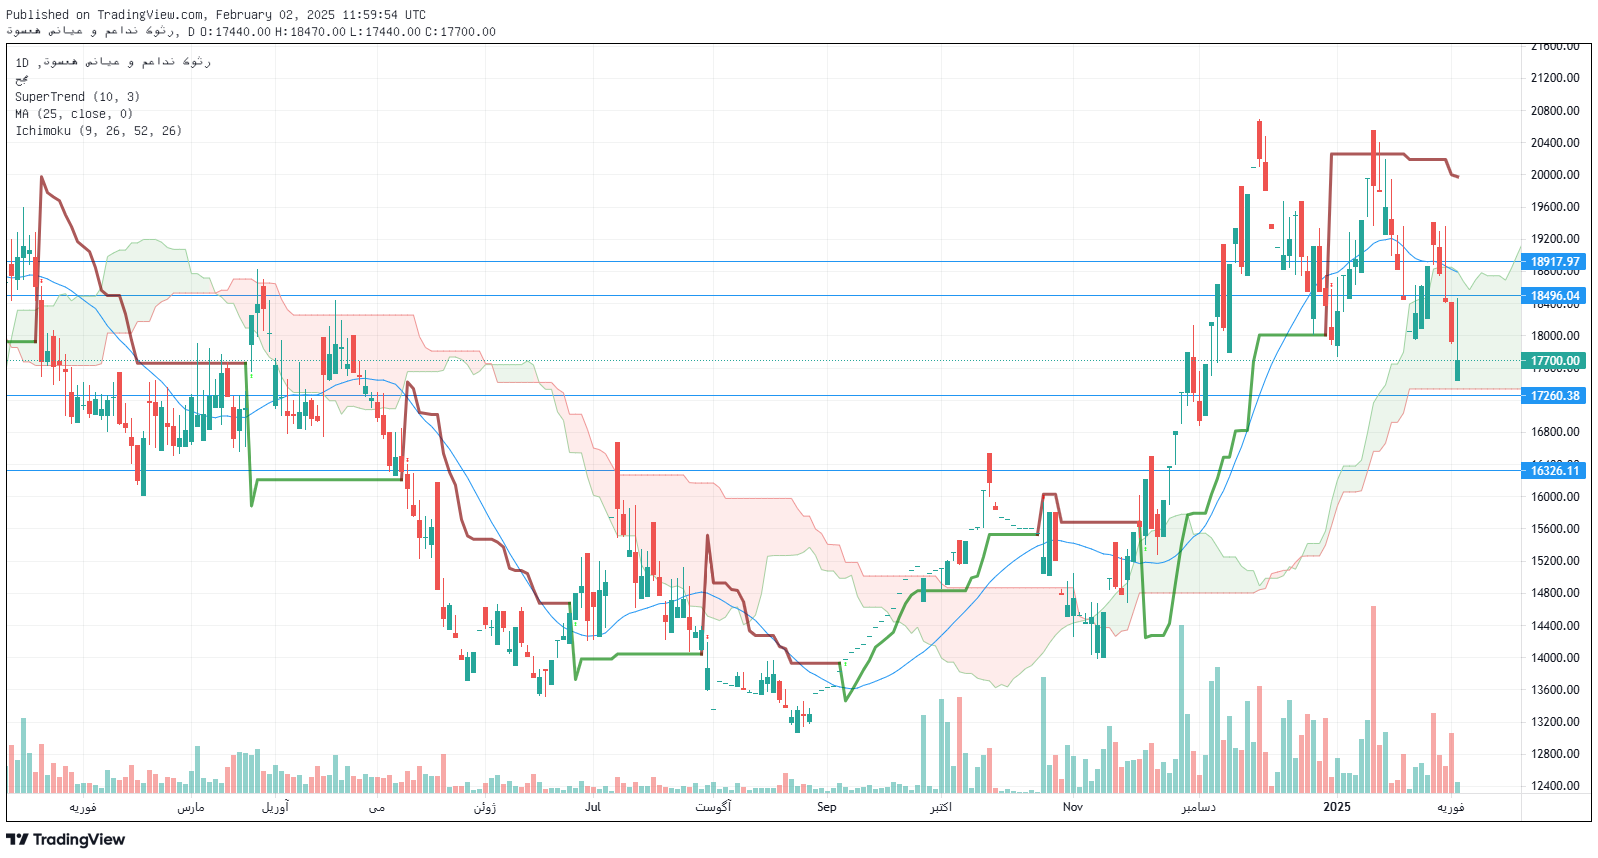Click the مارس label on time axis
The height and width of the screenshot is (858, 1598).
click(x=190, y=807)
